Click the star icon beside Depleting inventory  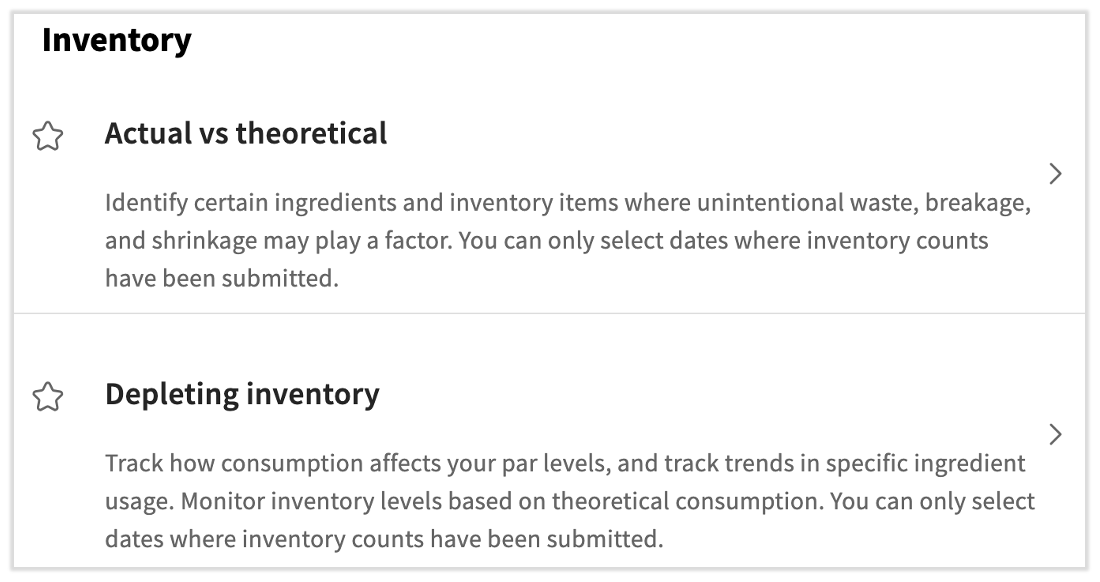[49, 394]
